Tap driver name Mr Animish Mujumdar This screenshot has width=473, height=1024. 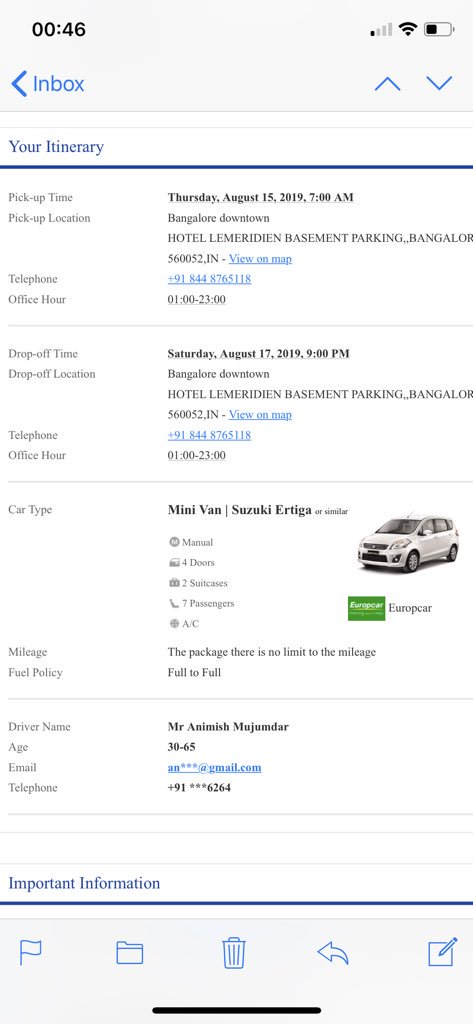click(x=228, y=727)
